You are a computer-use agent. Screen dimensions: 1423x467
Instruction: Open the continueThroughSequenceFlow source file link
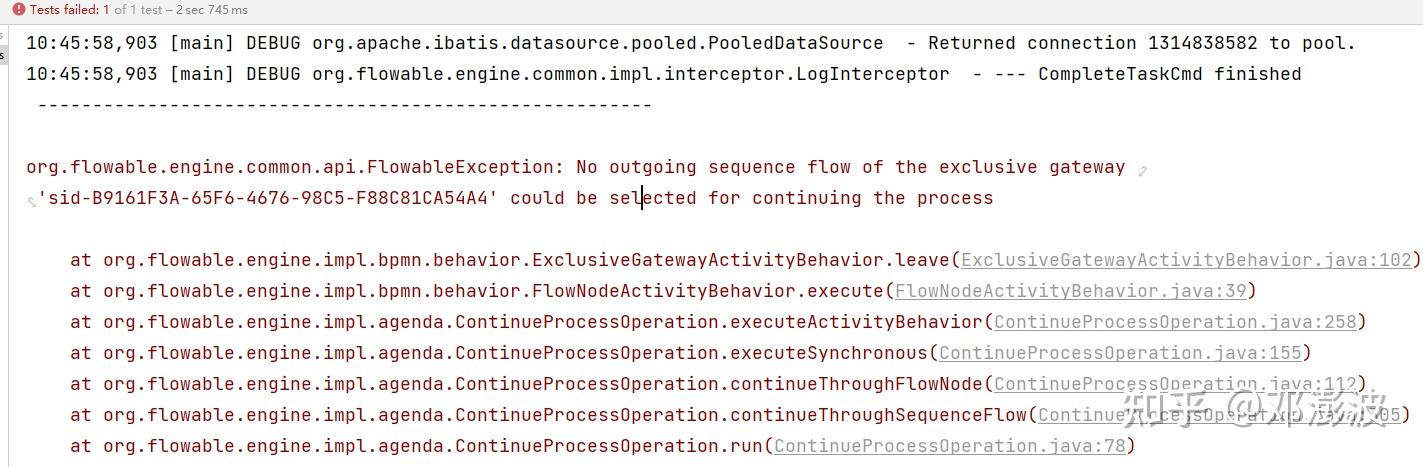[1219, 415]
